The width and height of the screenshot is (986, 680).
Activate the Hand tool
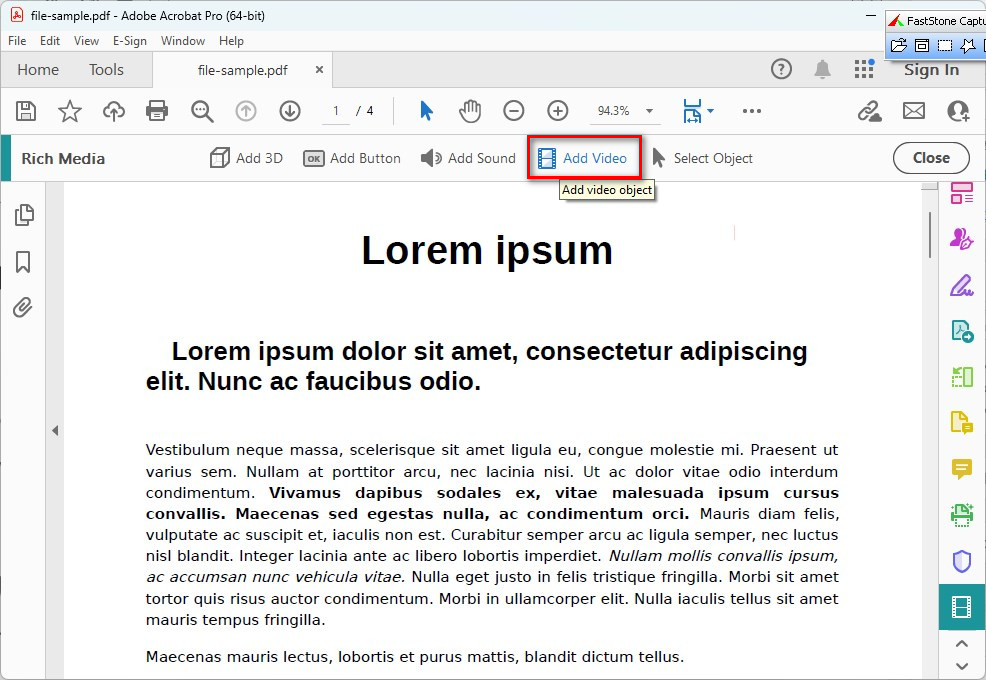[x=470, y=111]
